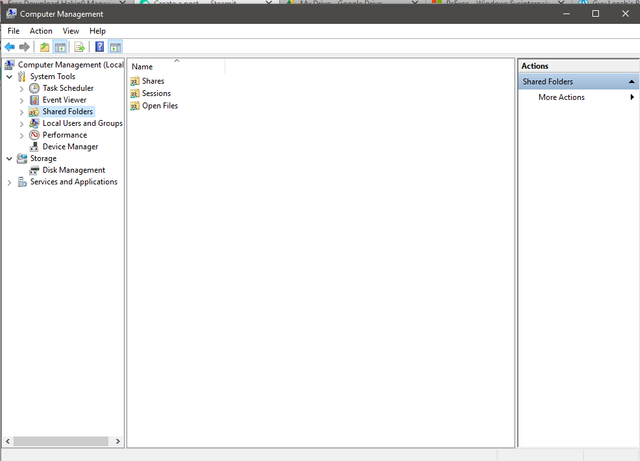Screen dimensions: 640x461
Task: Select Task Scheduler label in tree
Action: pyautogui.click(x=68, y=88)
